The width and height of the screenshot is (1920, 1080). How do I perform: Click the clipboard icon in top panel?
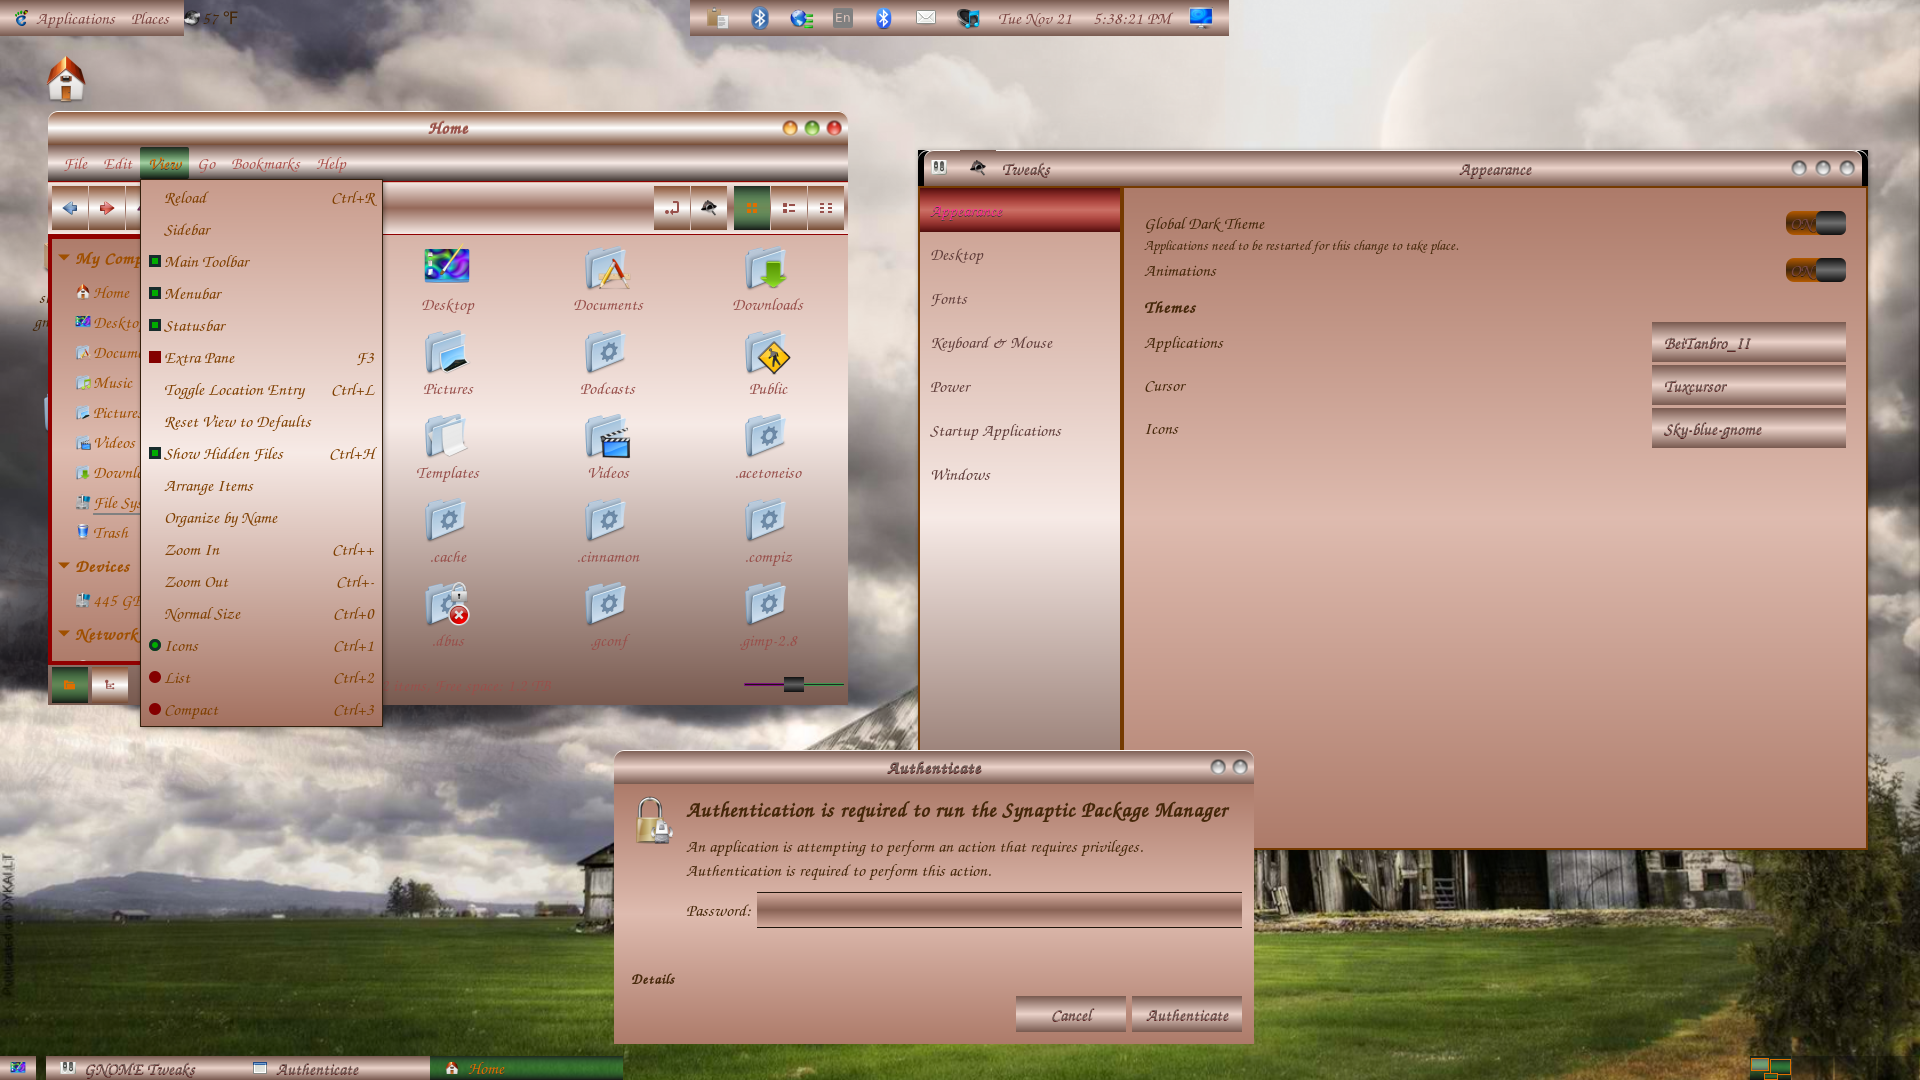717,18
